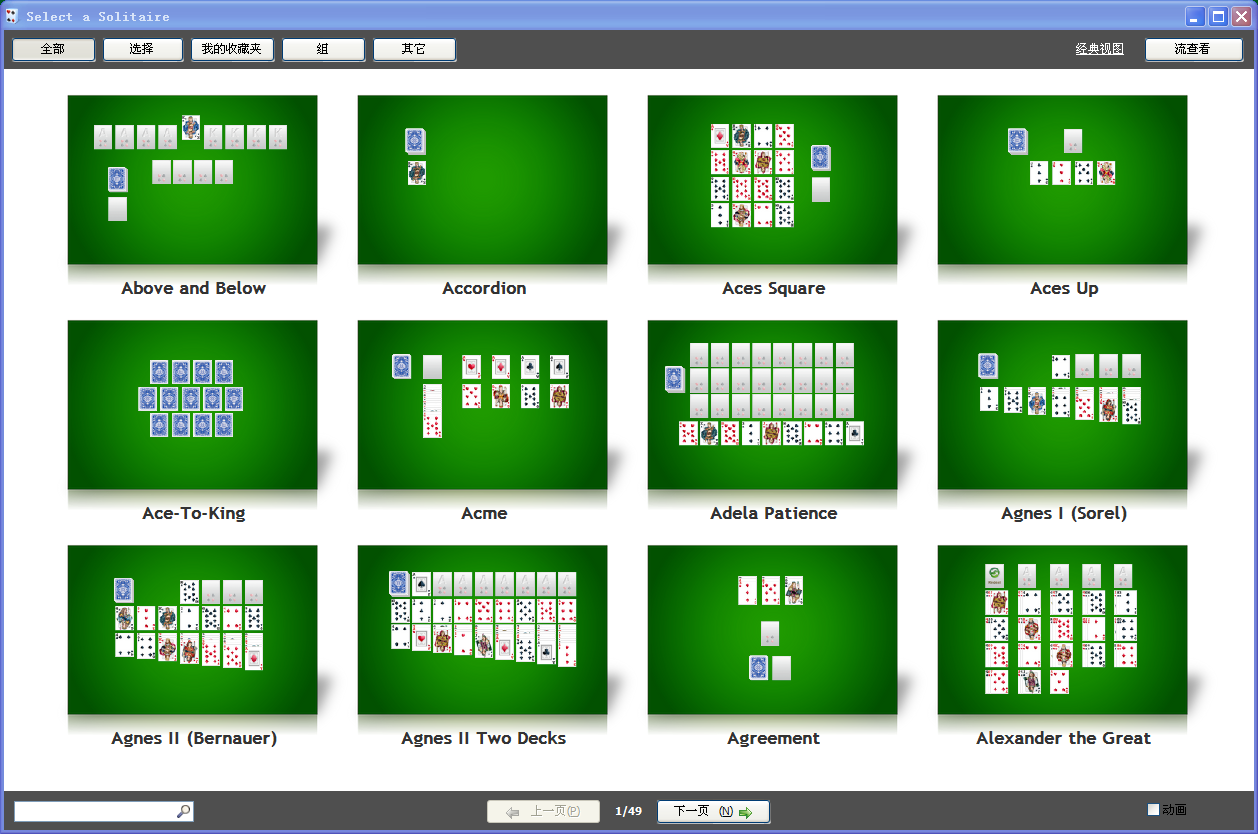The width and height of the screenshot is (1258, 834).
Task: Click the Adela Patience title text
Action: click(x=773, y=513)
